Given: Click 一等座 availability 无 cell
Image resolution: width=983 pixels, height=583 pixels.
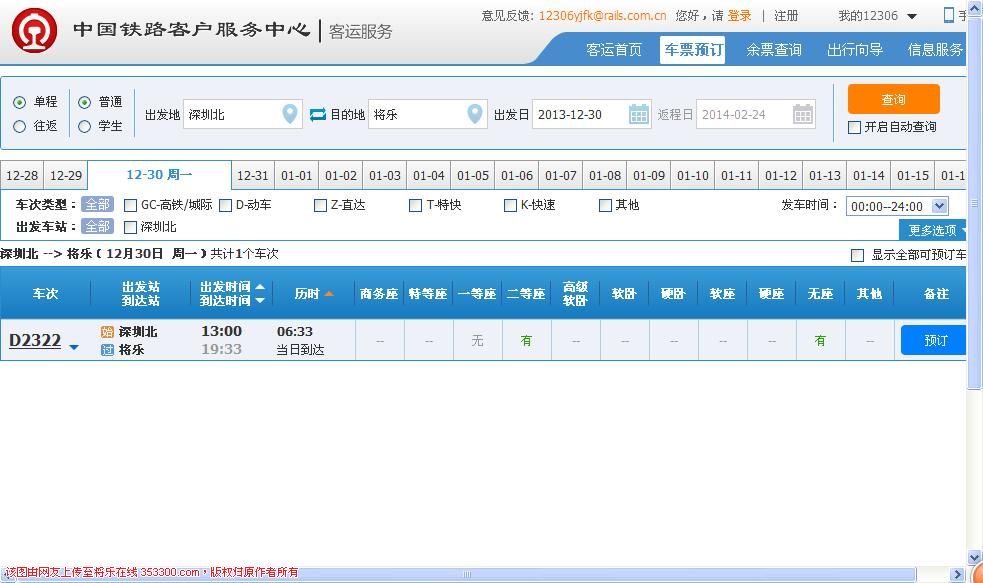Looking at the screenshot, I should (x=477, y=340).
